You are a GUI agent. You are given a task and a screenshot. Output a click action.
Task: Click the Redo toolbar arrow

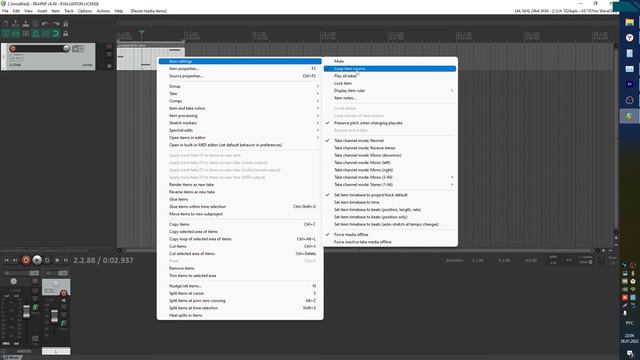[x=56, y=24]
